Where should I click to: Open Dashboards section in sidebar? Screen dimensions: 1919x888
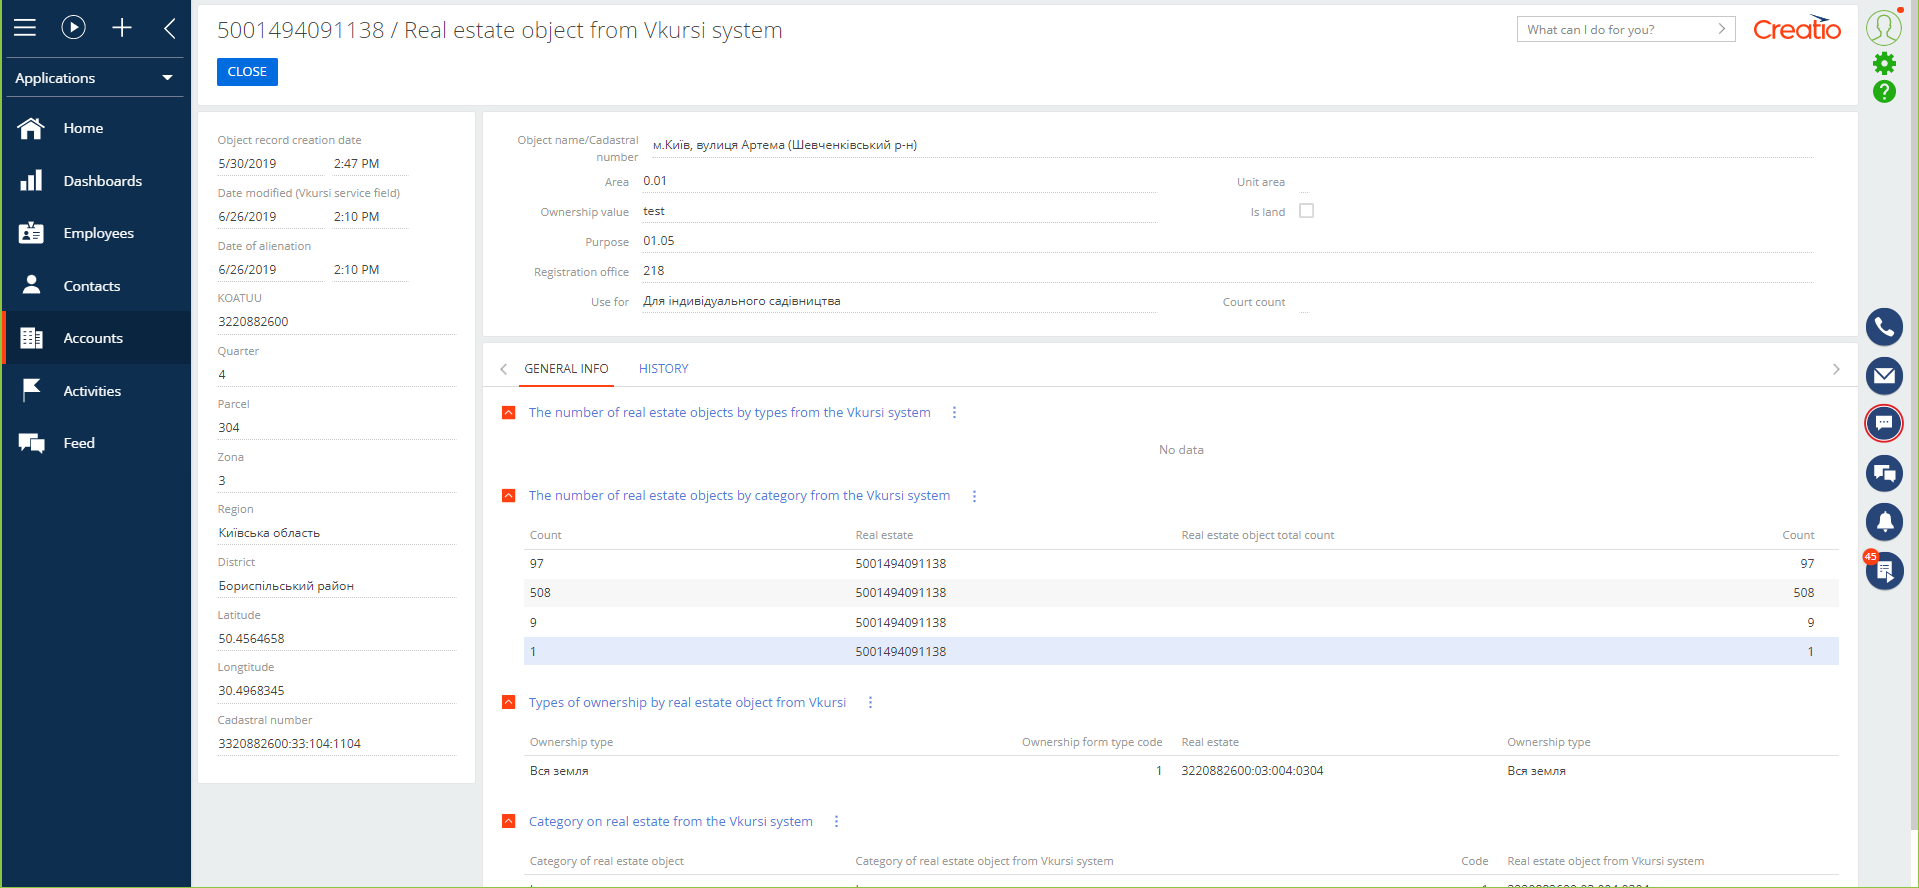(102, 181)
